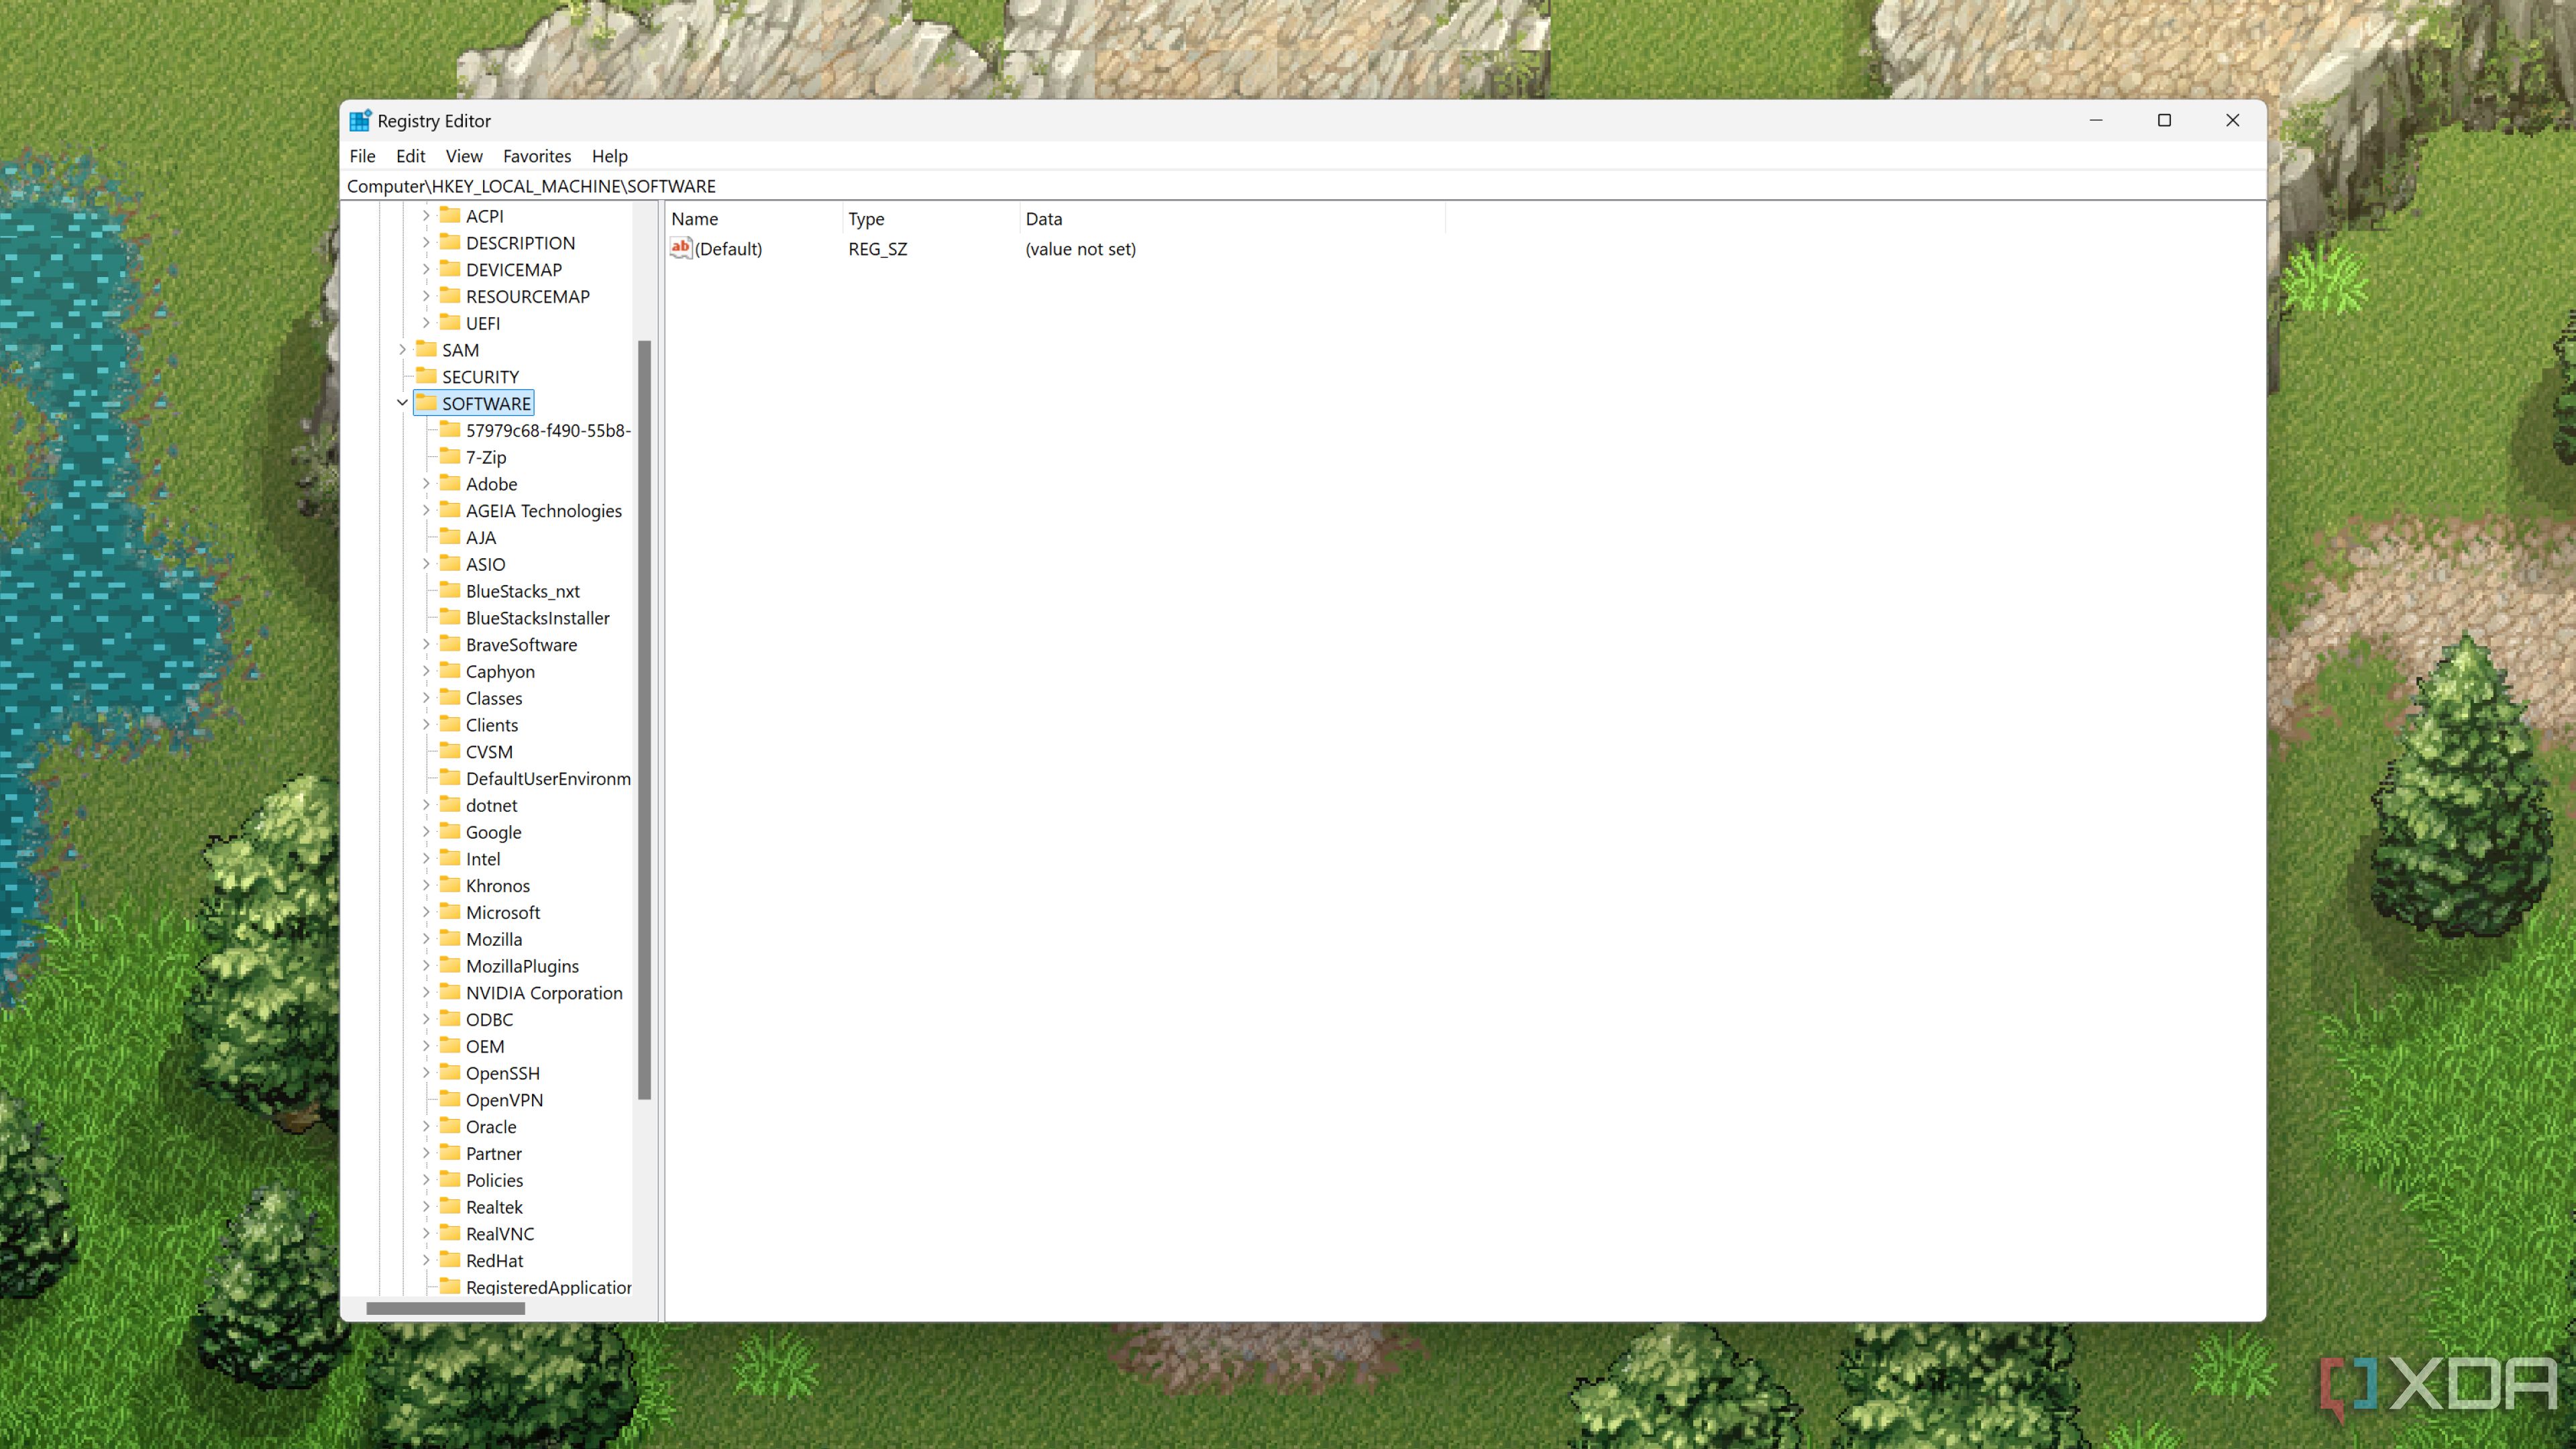Minimize the Registry Editor window

pos(2096,120)
